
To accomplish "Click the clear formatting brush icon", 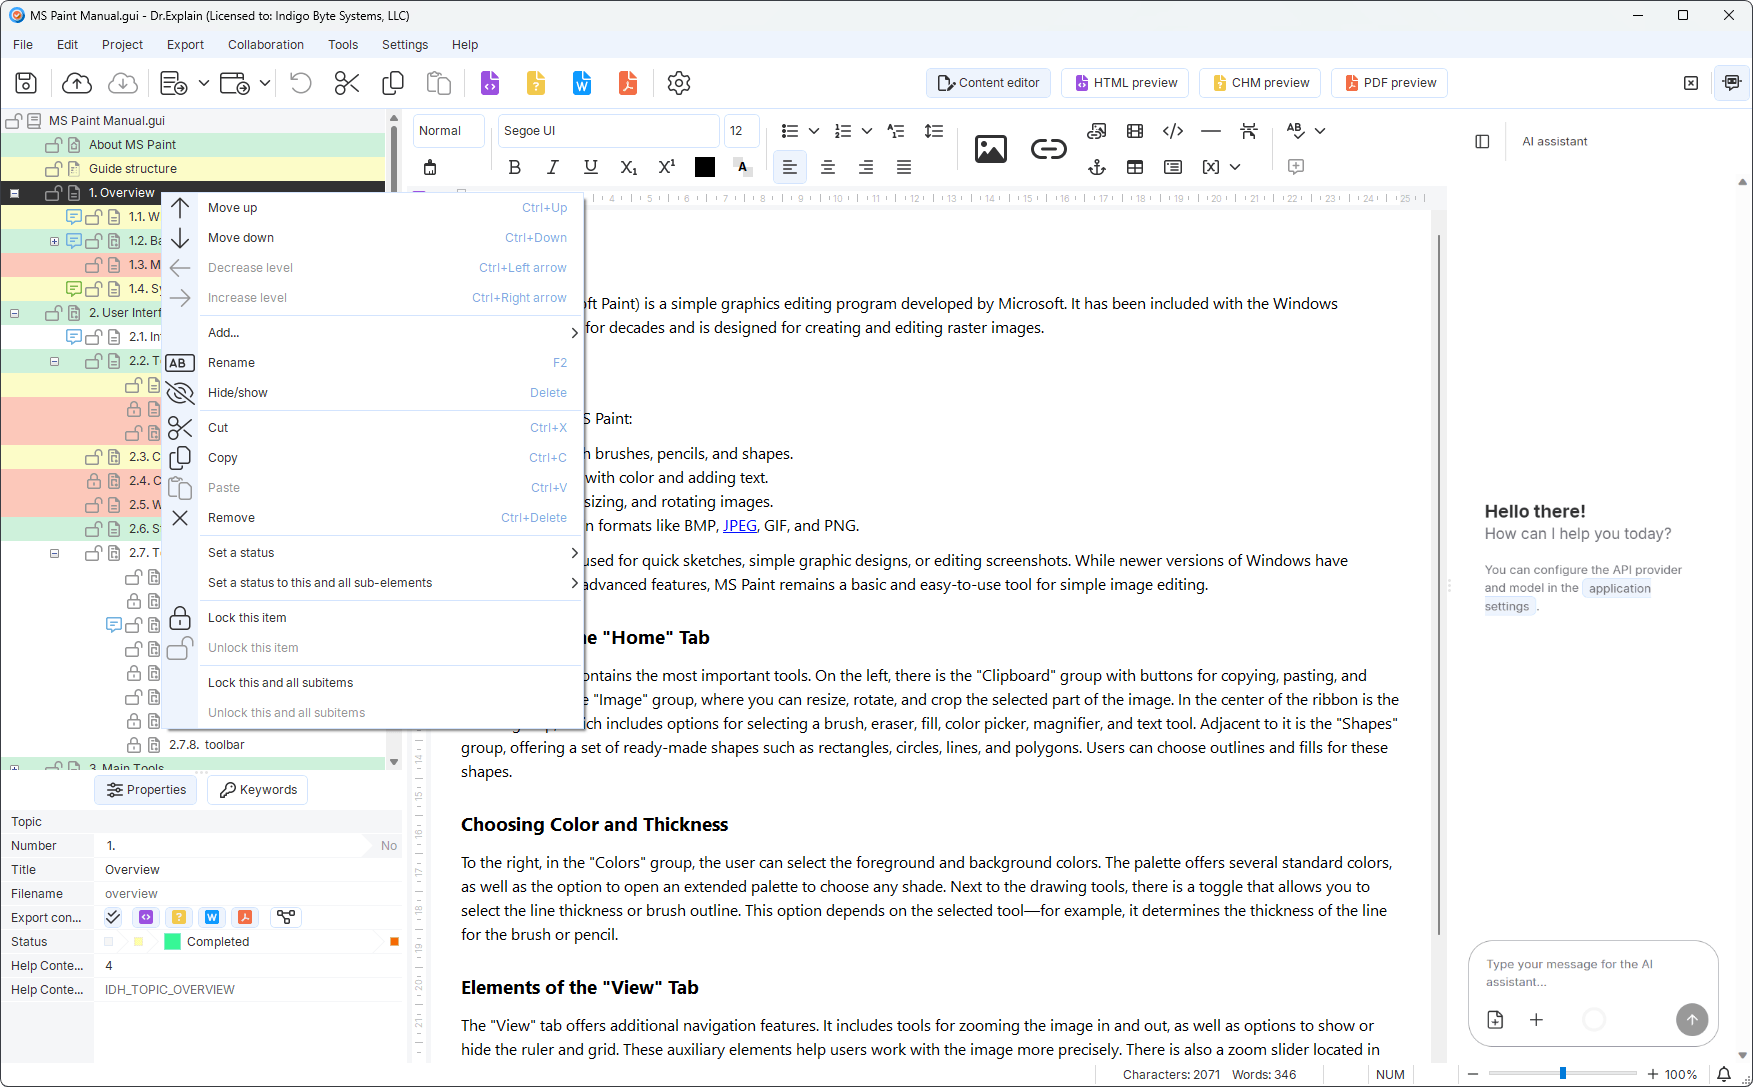I will 430,167.
